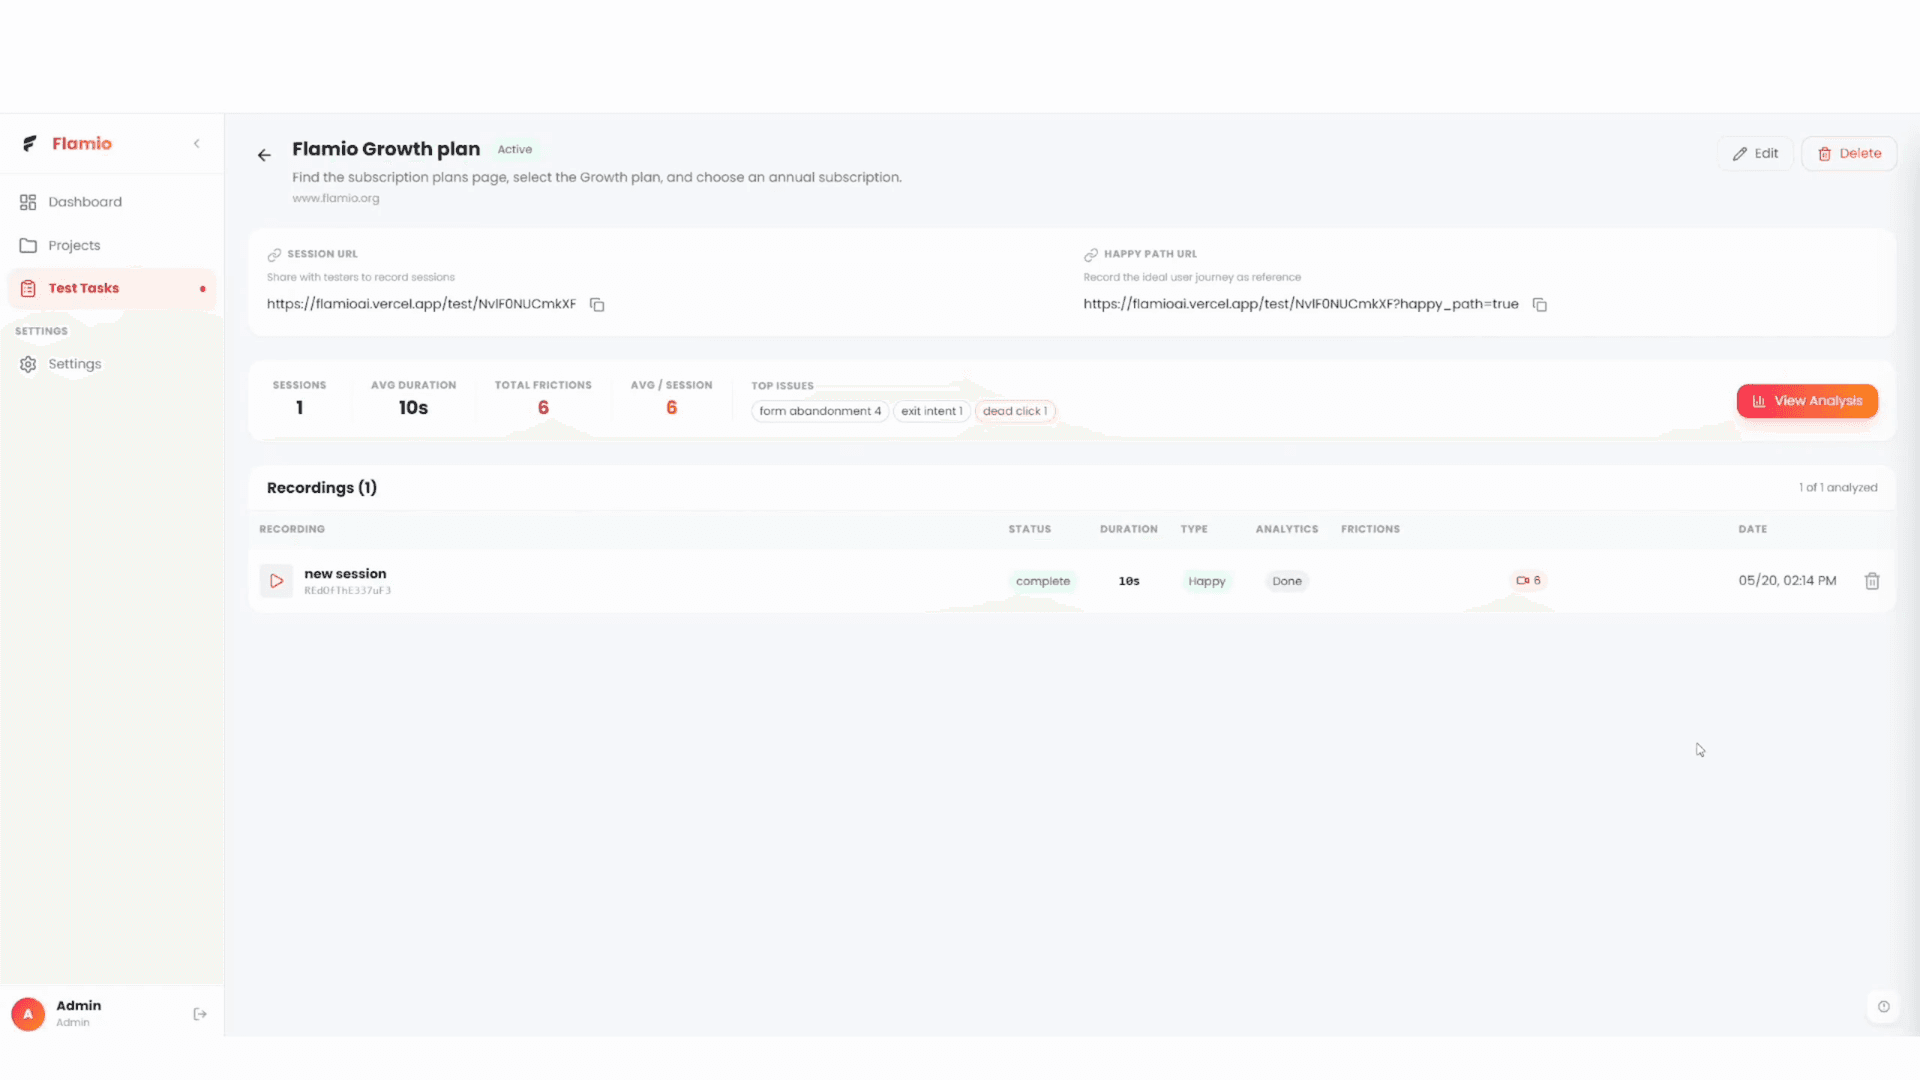
Task: Click the www.flamio.org link
Action: point(336,198)
